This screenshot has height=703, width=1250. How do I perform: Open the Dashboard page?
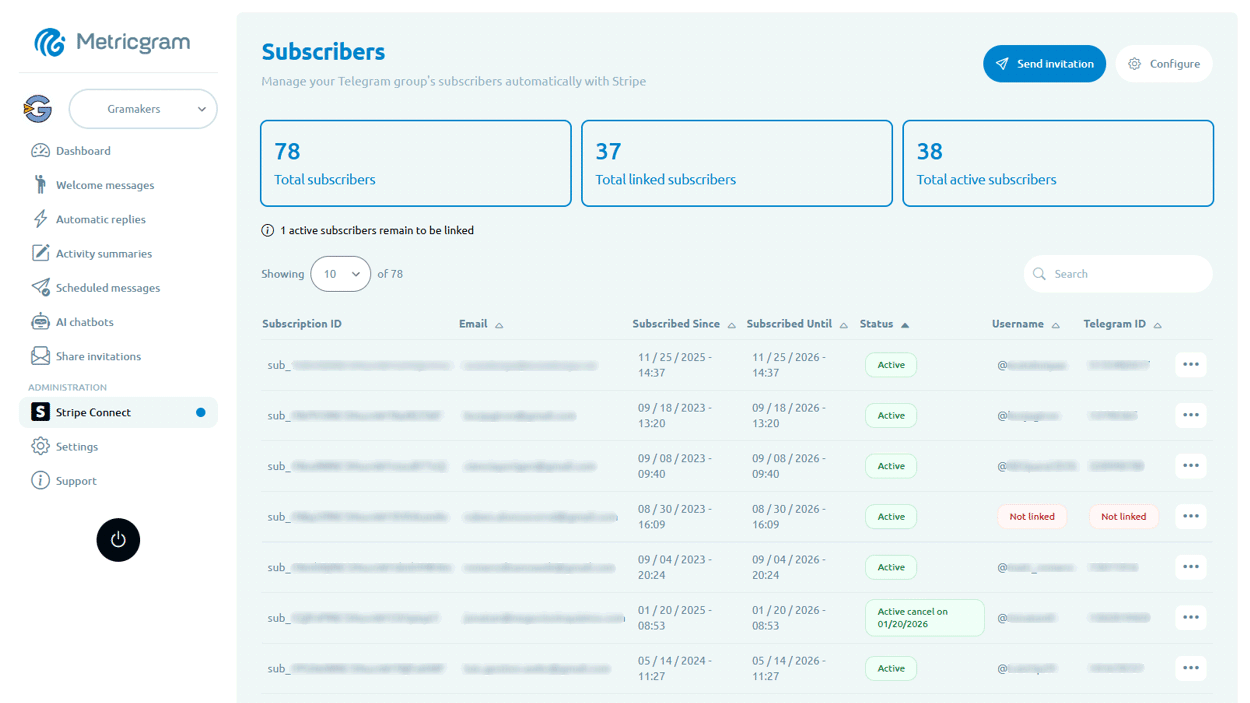pos(83,151)
